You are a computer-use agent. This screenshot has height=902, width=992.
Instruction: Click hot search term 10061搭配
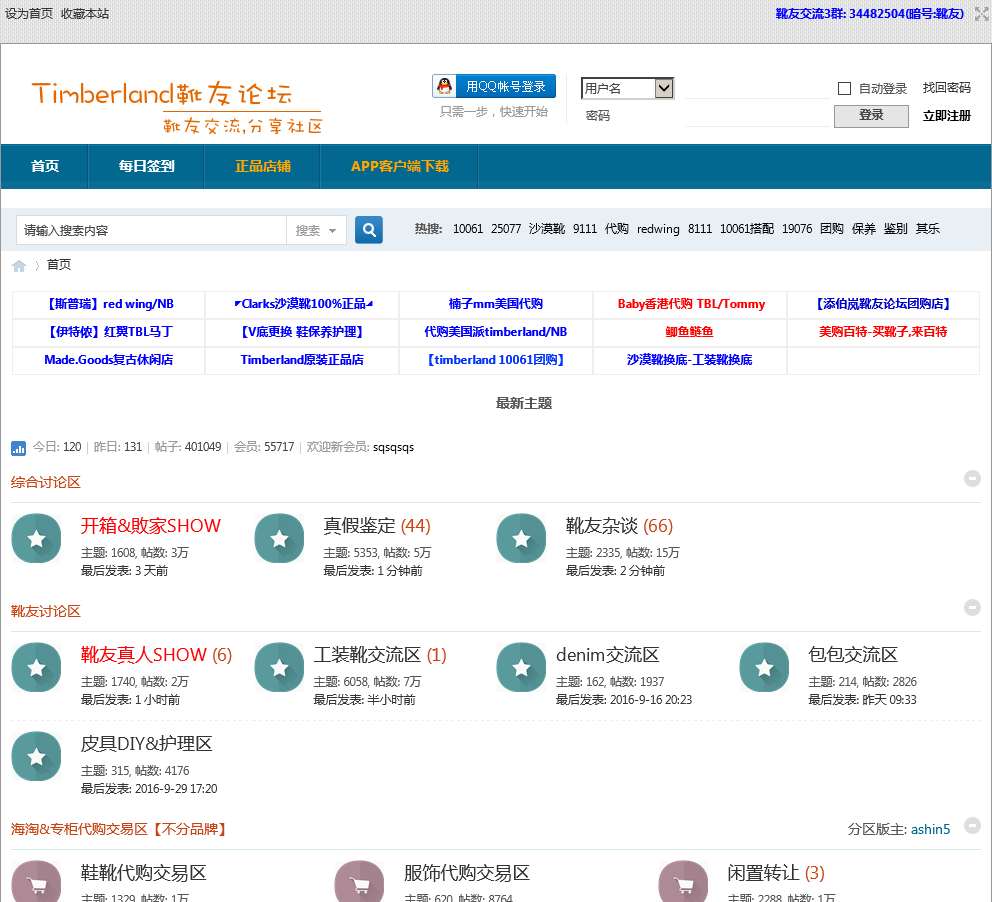747,229
